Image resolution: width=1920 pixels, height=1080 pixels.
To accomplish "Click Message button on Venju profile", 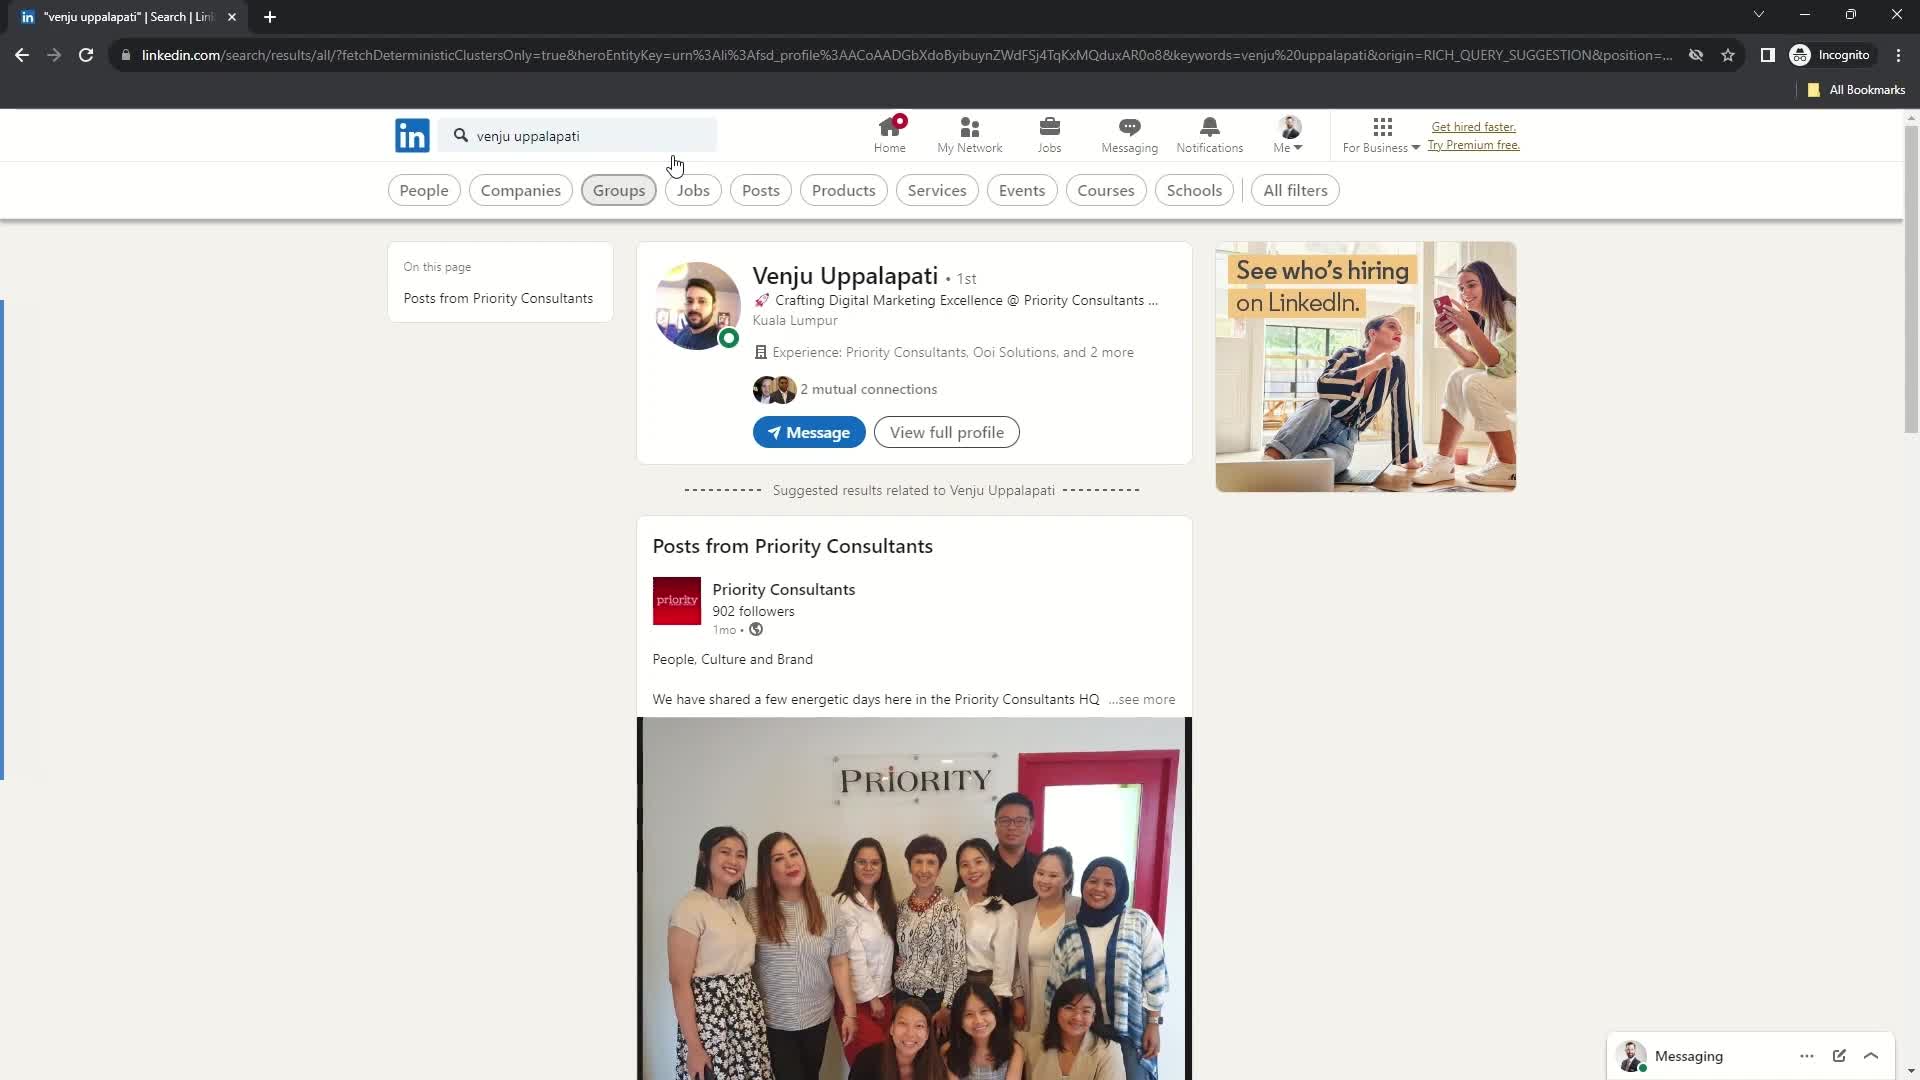I will click(x=810, y=431).
